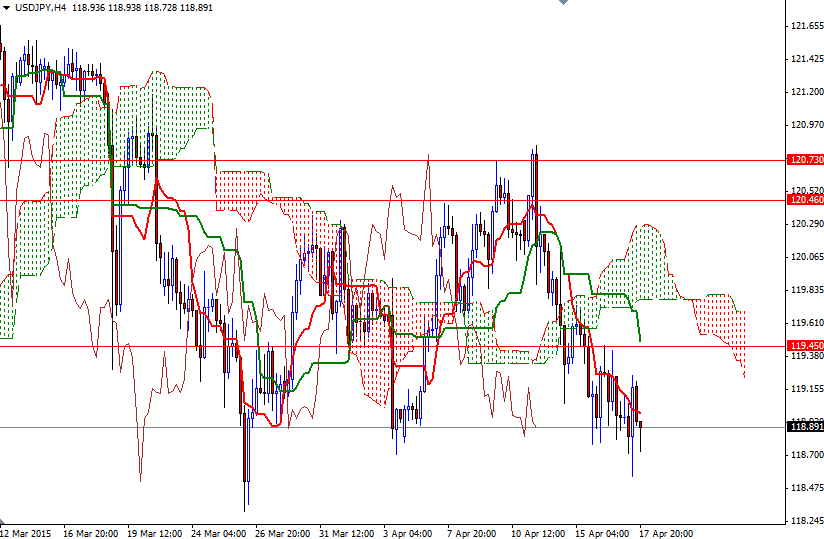Click price axis value 118.475
The image size is (824, 539).
click(x=807, y=488)
